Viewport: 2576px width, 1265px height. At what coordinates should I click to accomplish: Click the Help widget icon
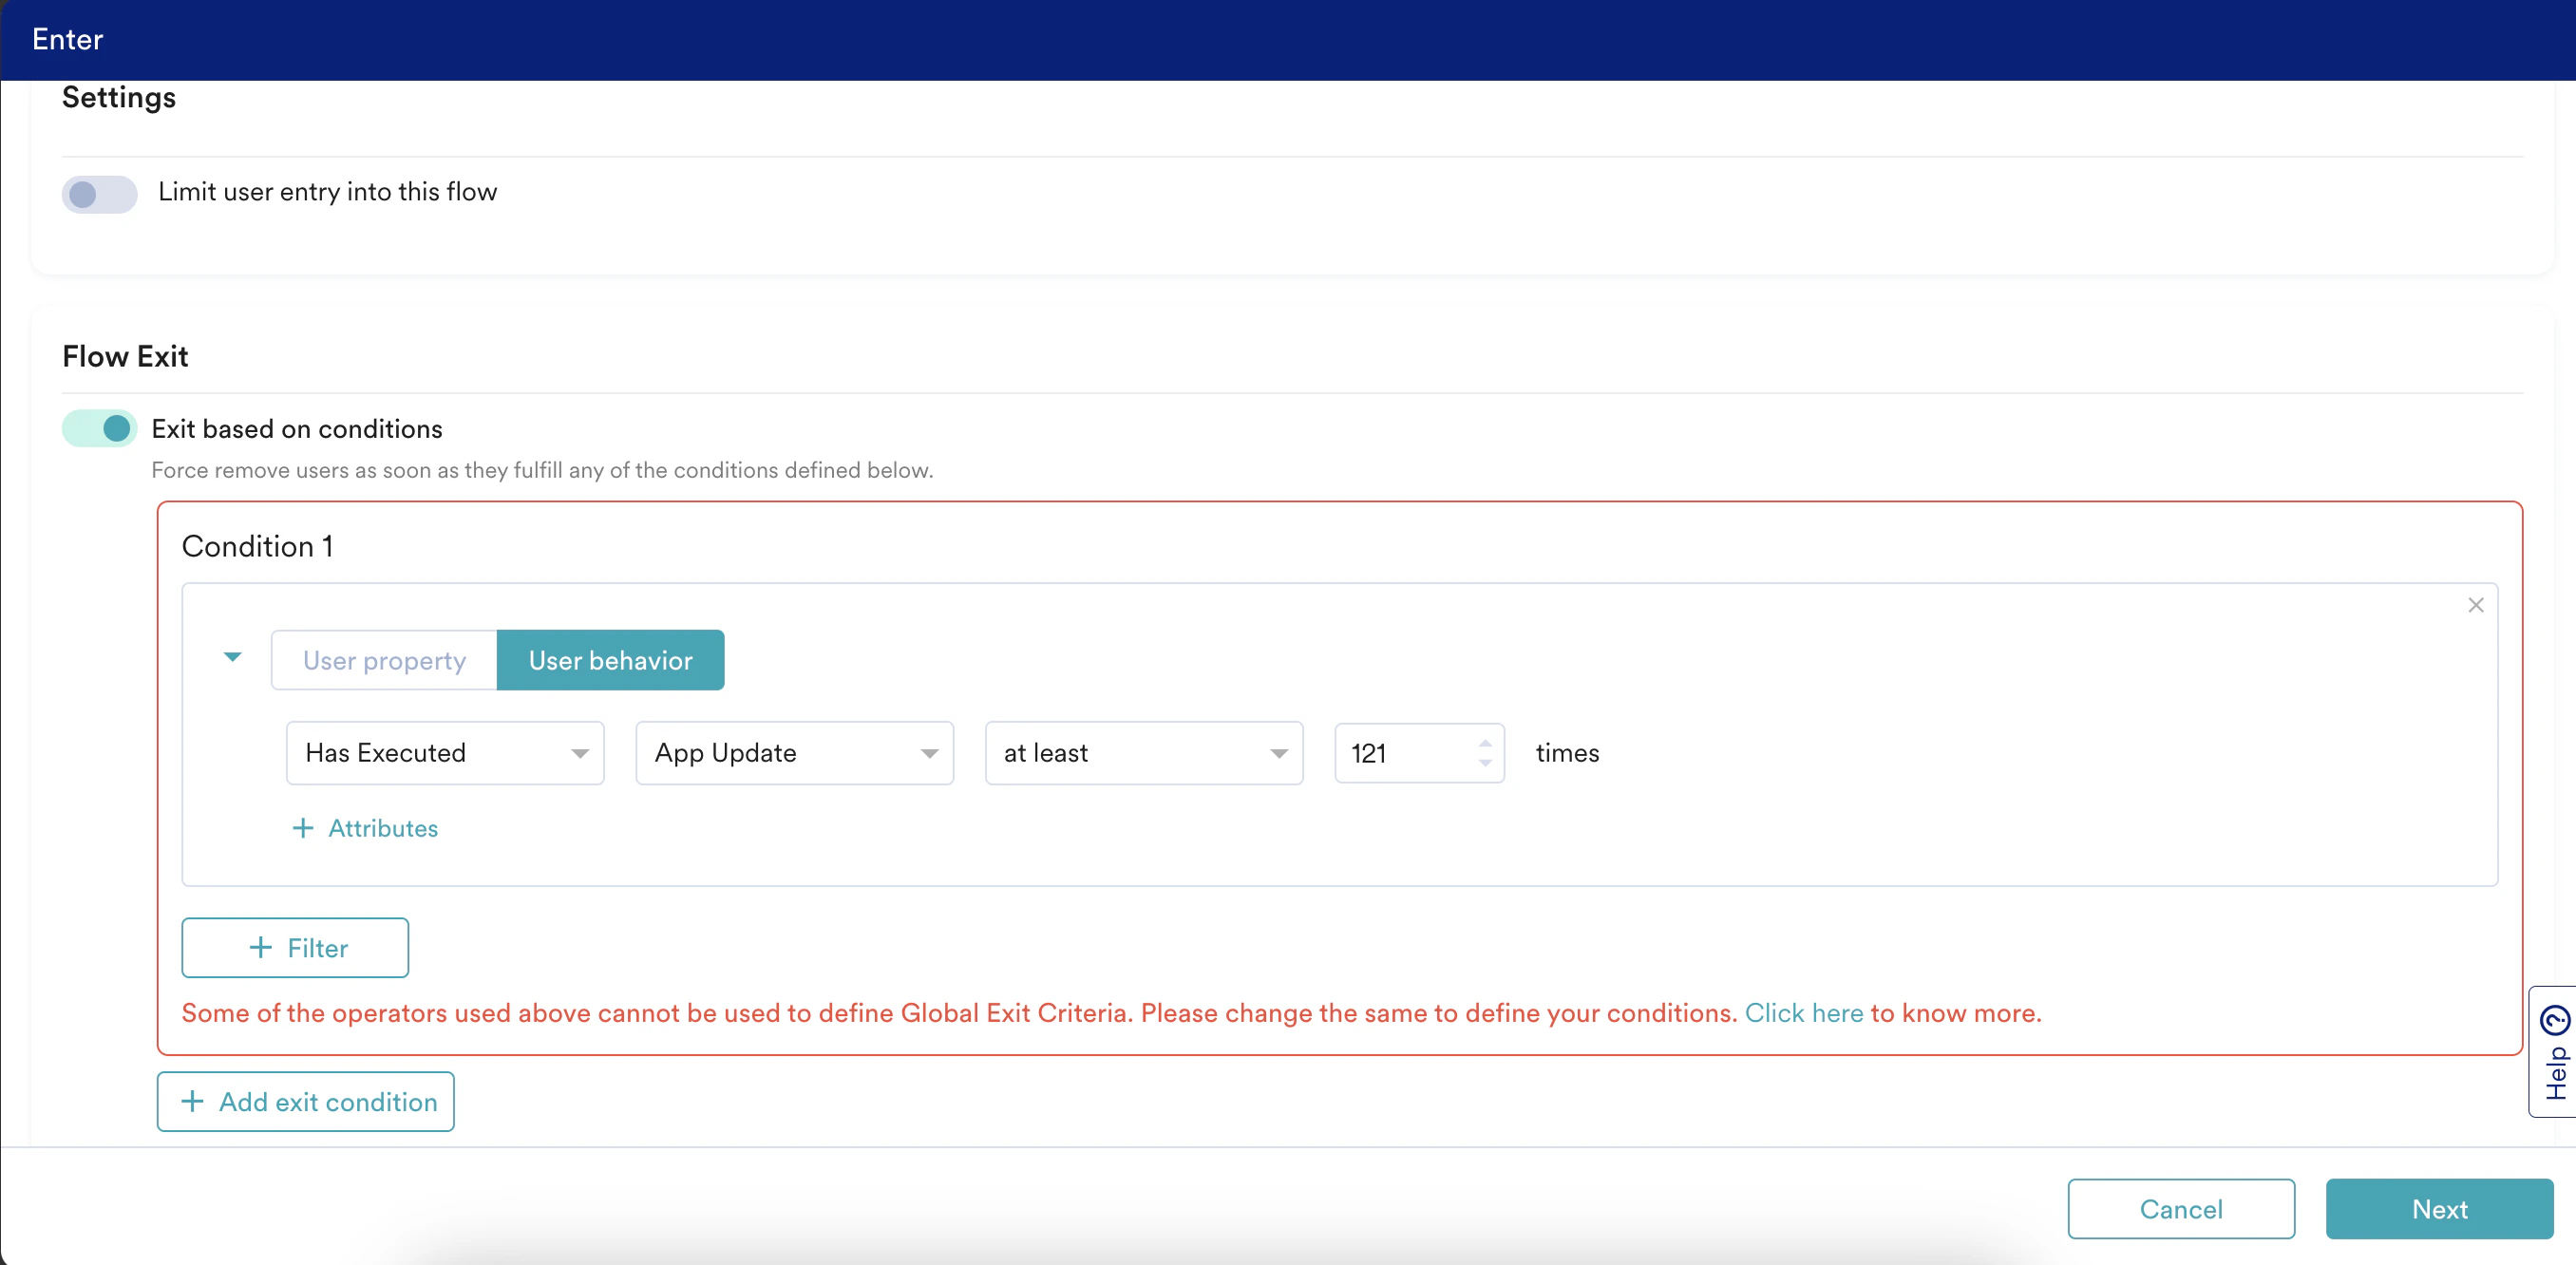[x=2554, y=1020]
